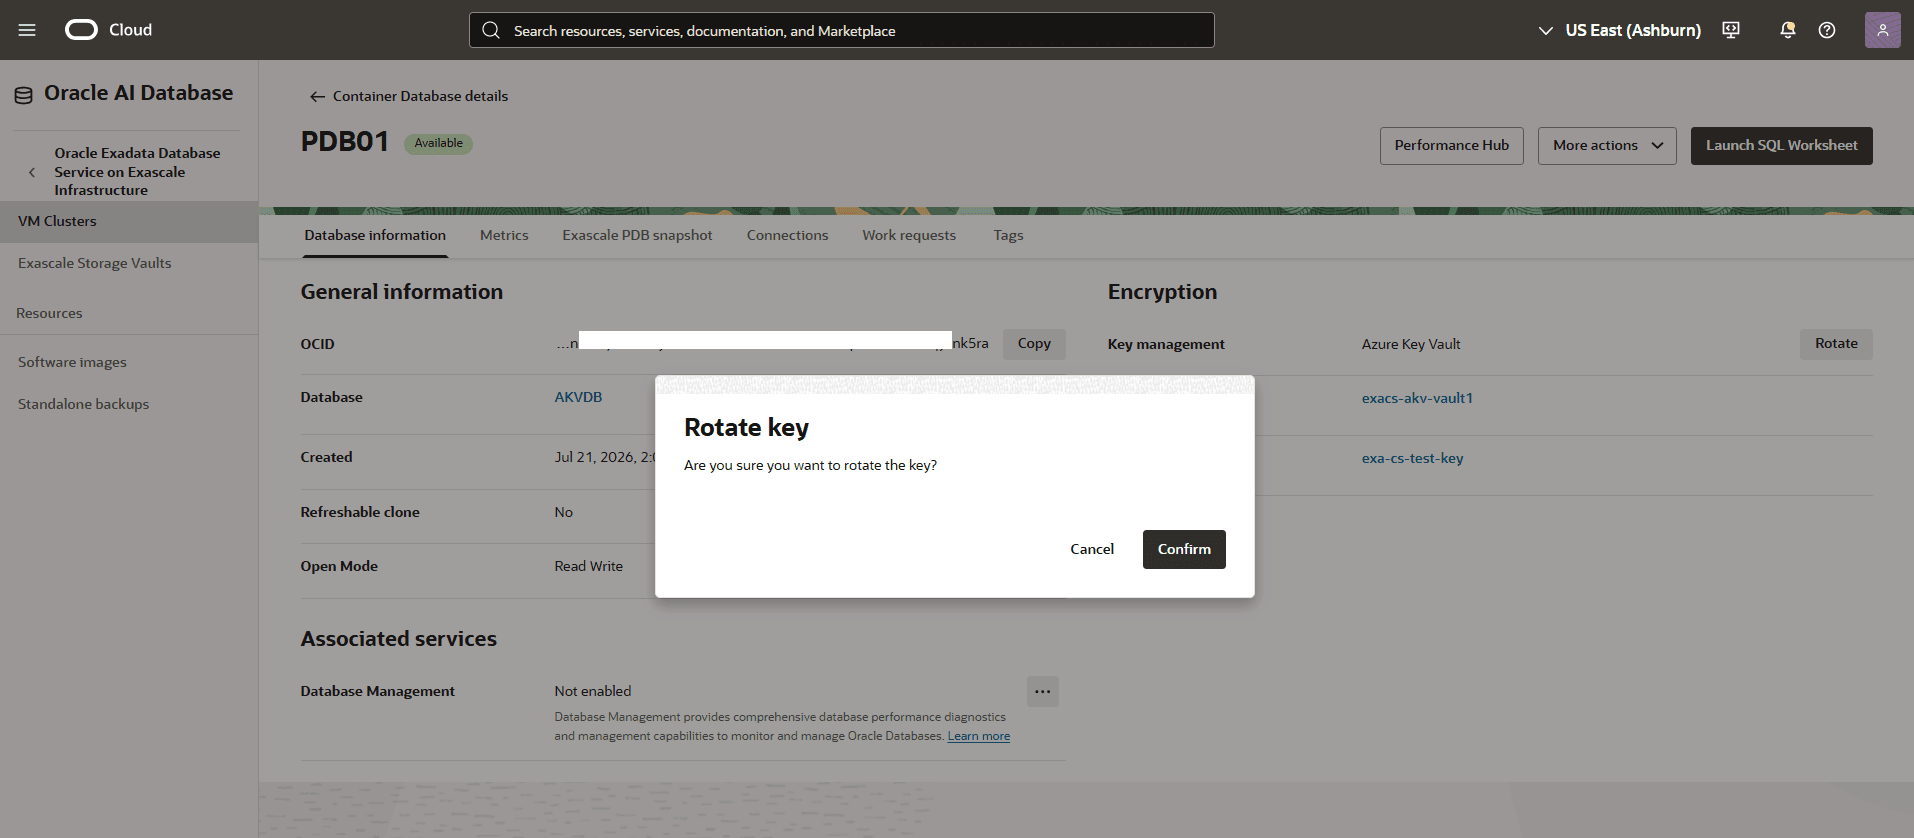Open Database Management three-dot actions menu

(1042, 692)
